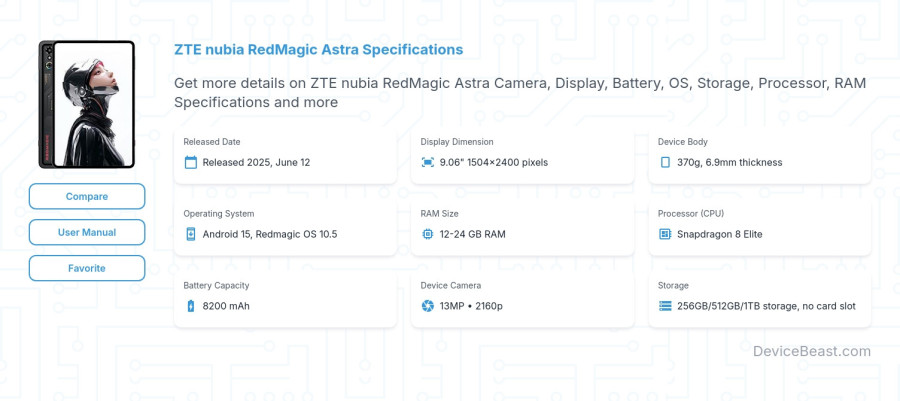Click the RAM chip icon
Image resolution: width=900 pixels, height=401 pixels.
click(428, 234)
